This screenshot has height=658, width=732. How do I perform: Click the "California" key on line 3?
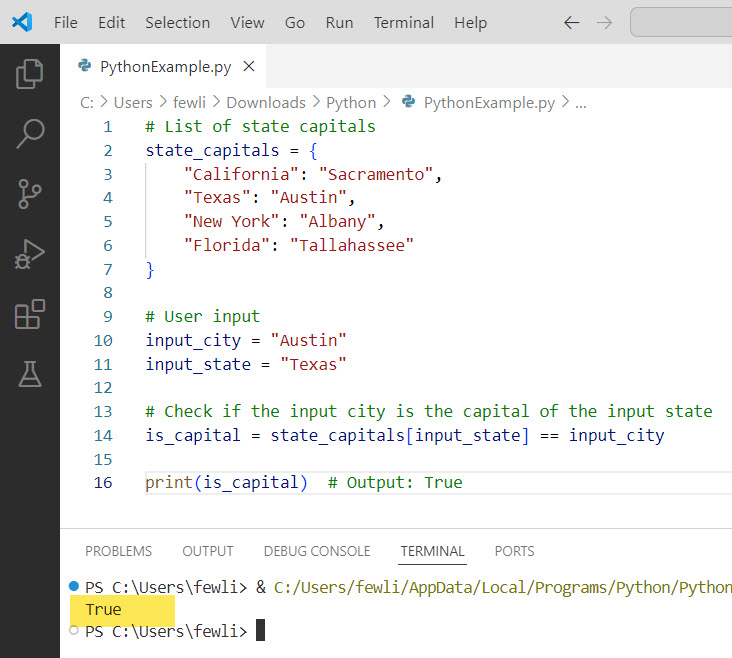[241, 174]
